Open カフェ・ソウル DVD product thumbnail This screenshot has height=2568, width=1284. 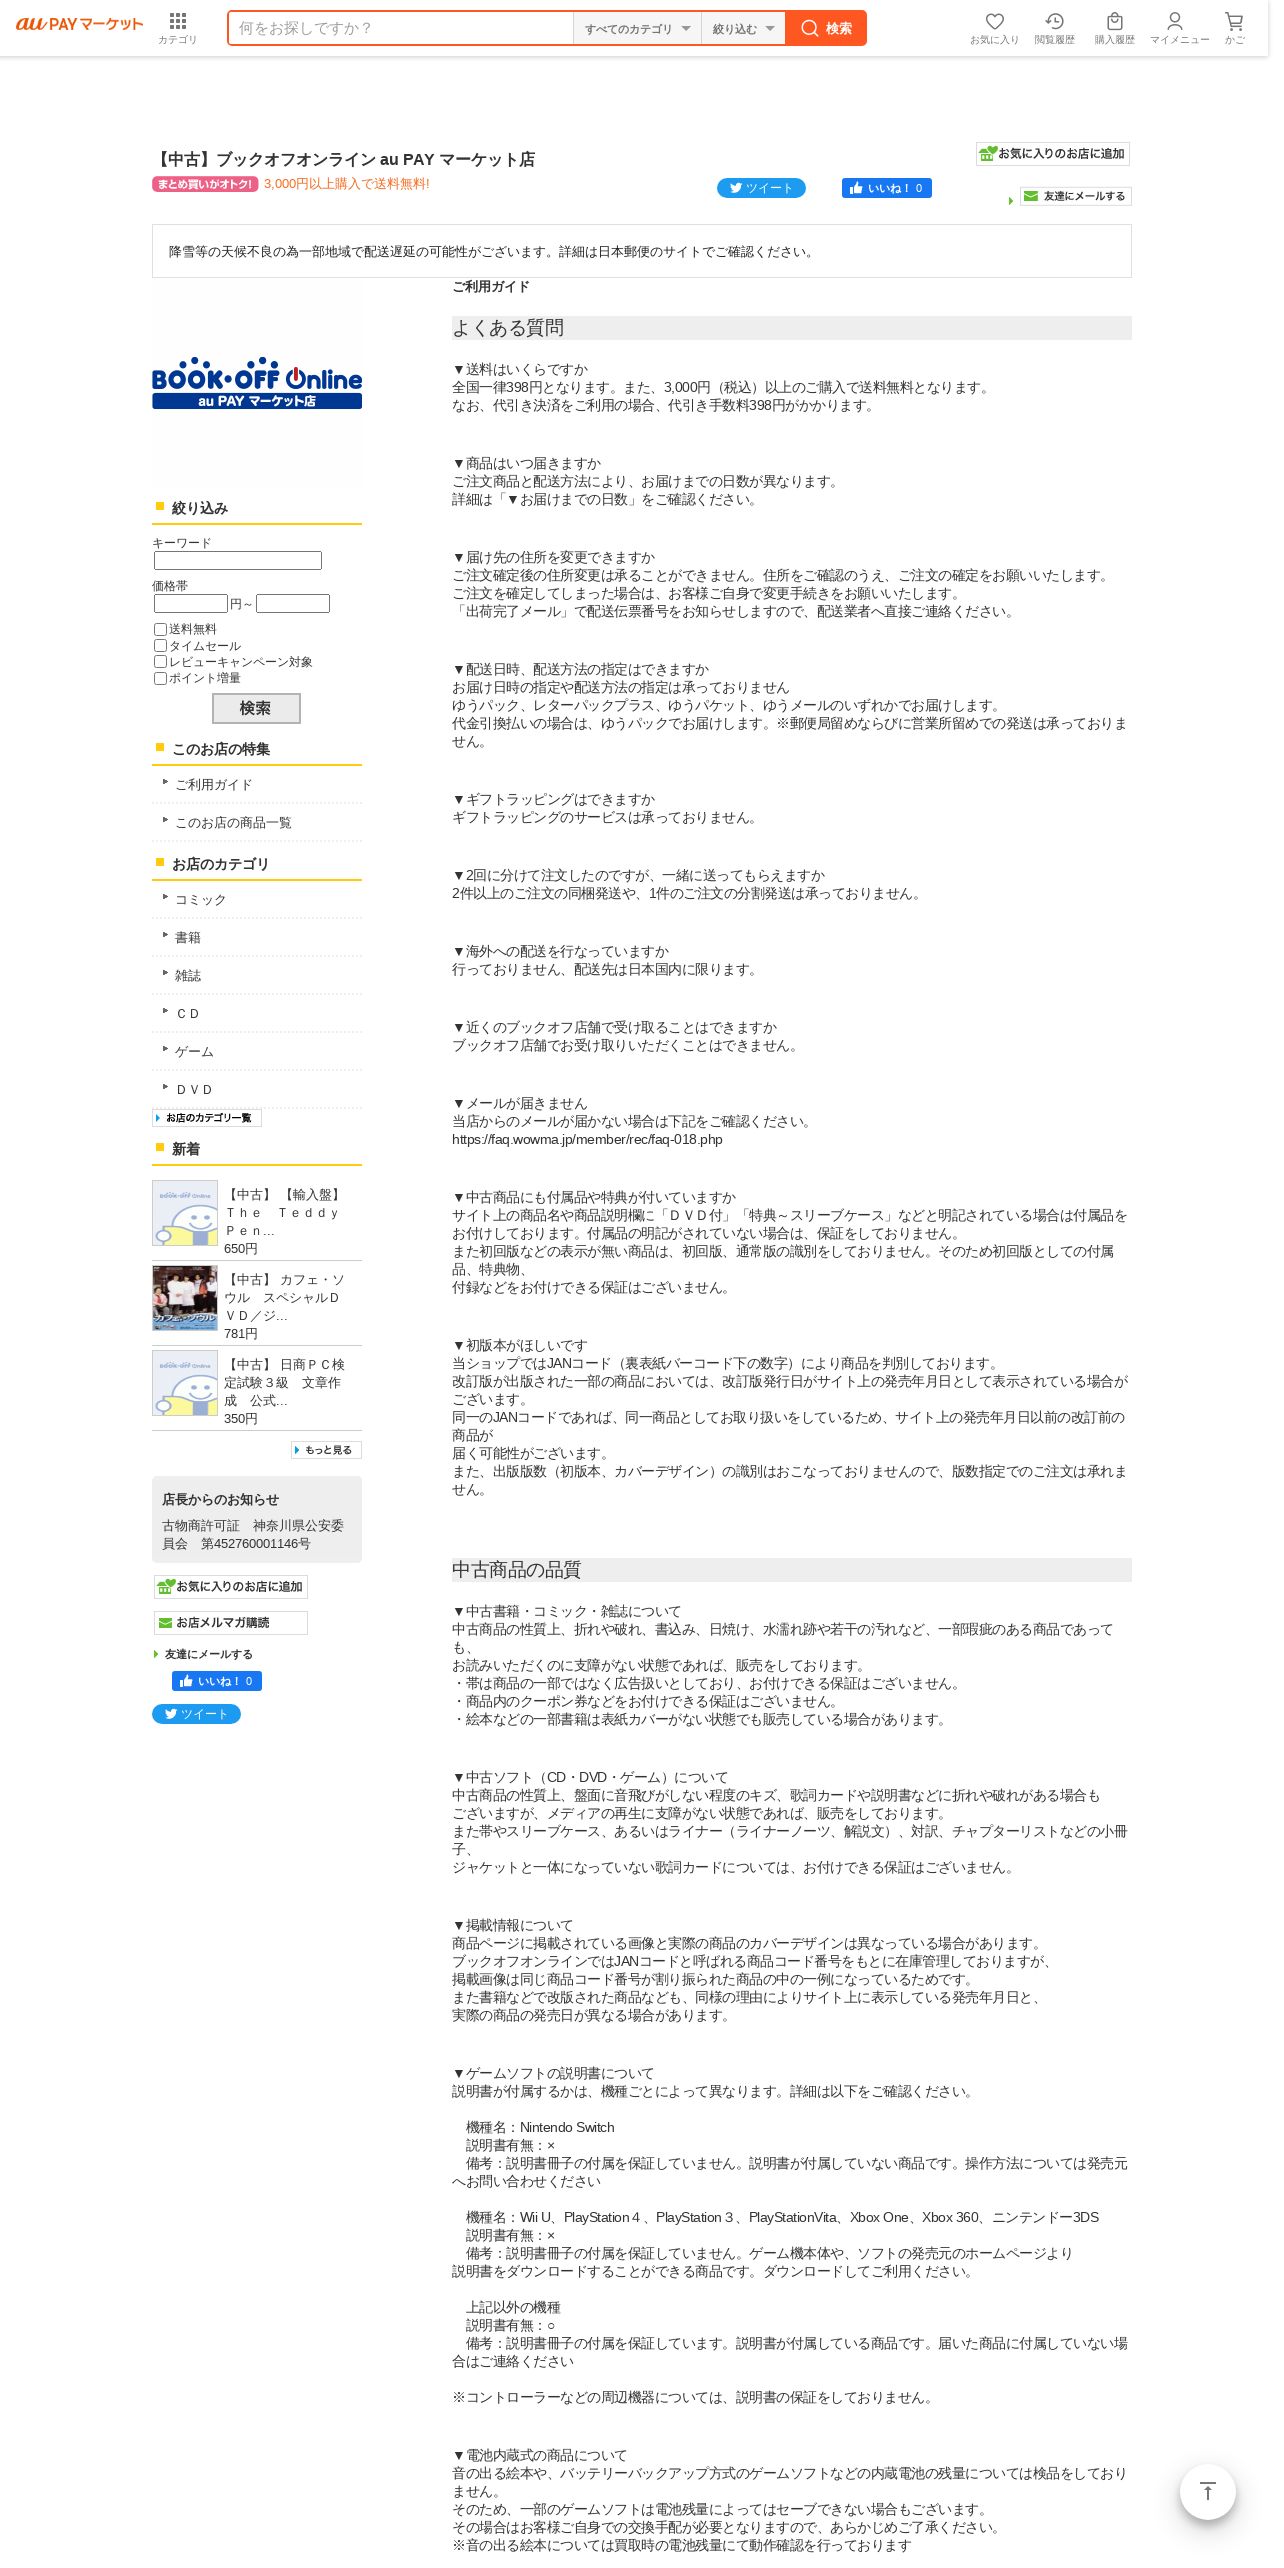pyautogui.click(x=185, y=1298)
